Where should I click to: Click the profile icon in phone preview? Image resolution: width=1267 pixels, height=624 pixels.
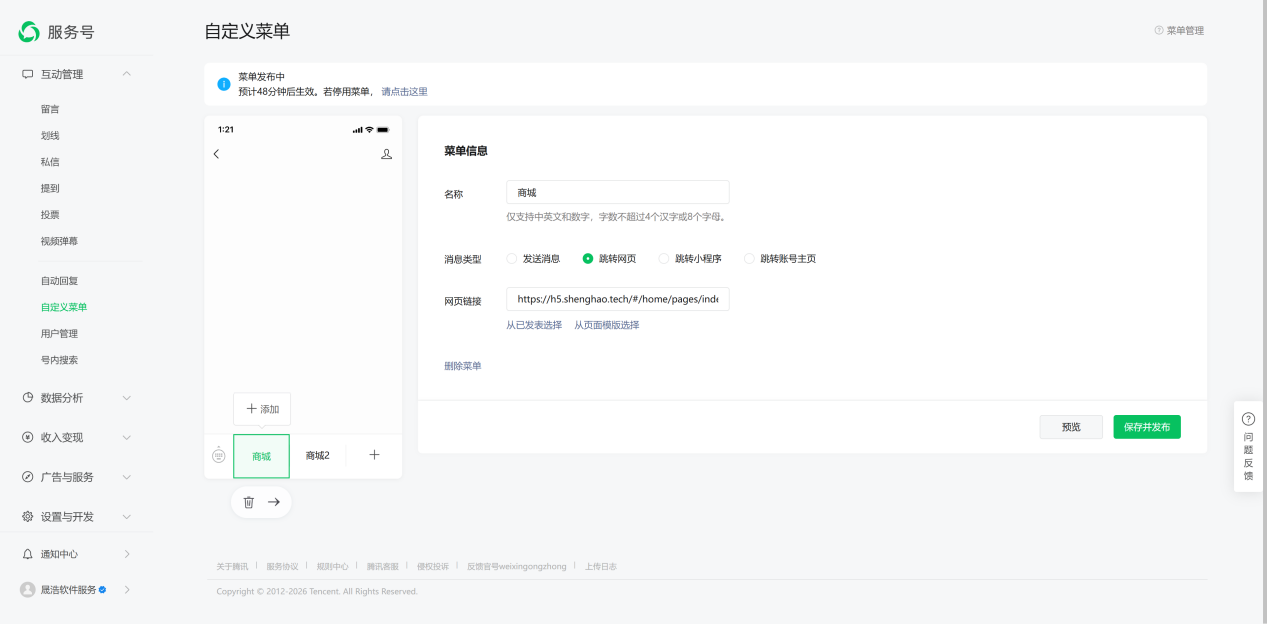[387, 154]
